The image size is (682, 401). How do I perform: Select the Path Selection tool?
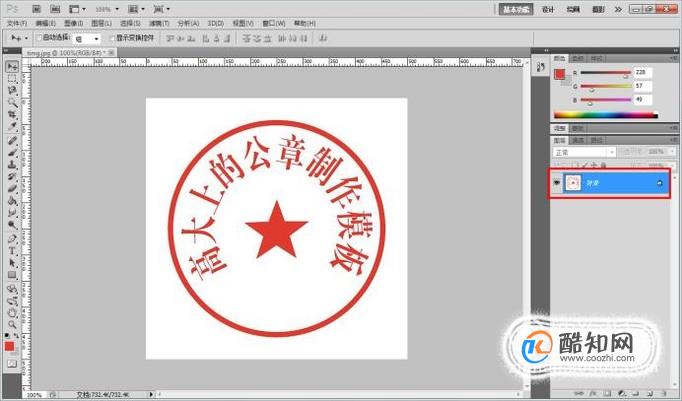click(12, 264)
